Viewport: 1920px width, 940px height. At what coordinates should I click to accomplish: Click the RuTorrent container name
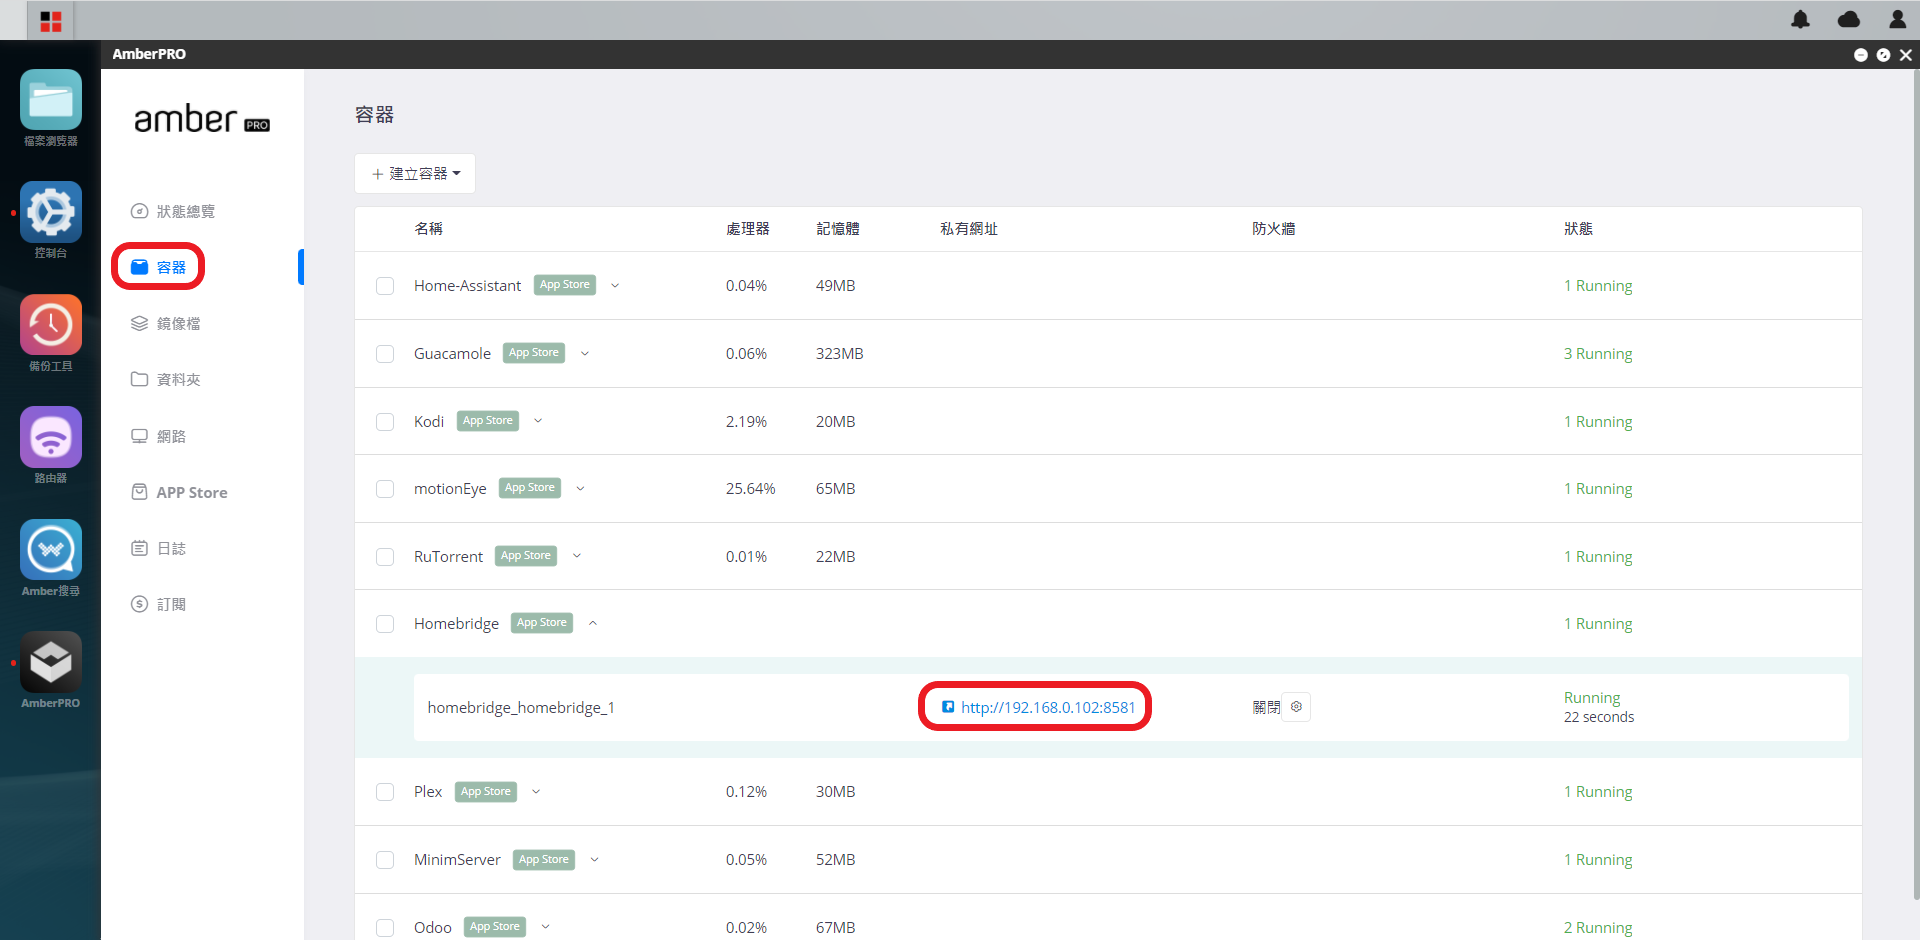pyautogui.click(x=448, y=556)
